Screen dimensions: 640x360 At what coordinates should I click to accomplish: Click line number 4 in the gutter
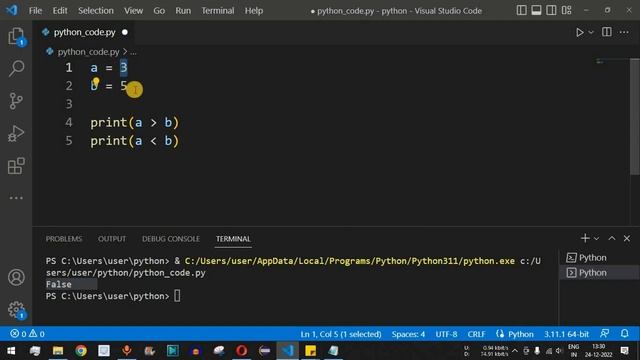[x=69, y=122]
